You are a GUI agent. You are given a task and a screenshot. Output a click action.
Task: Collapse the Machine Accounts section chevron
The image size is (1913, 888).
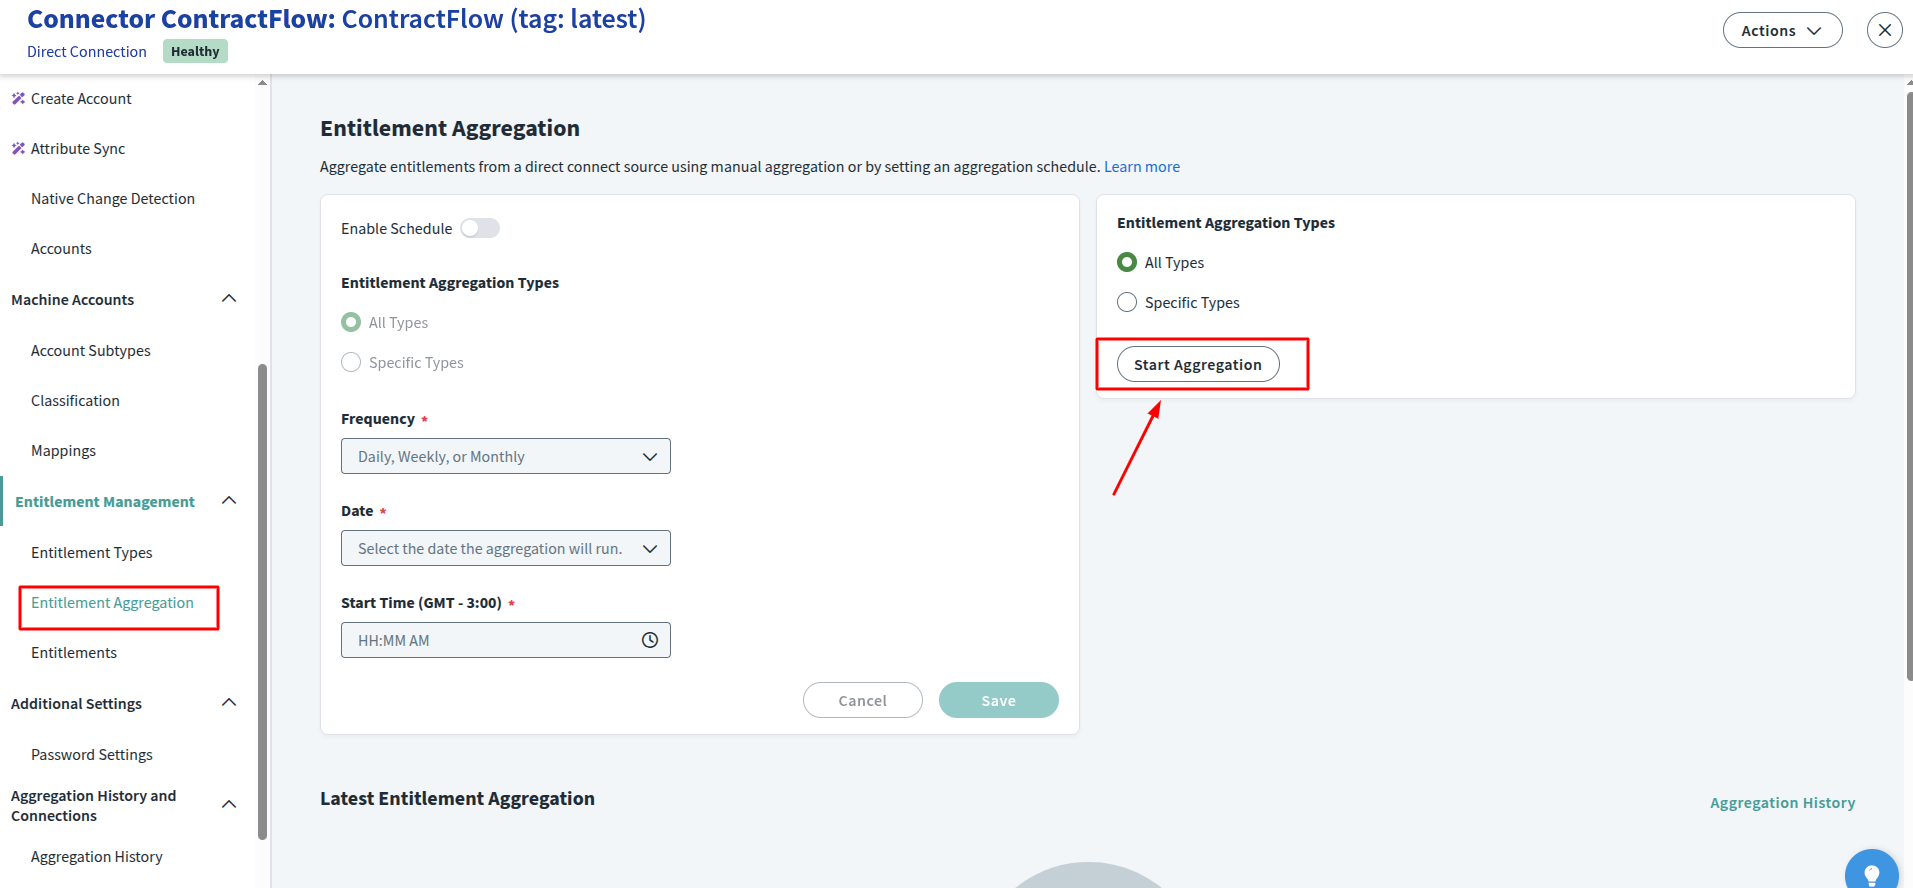click(229, 299)
